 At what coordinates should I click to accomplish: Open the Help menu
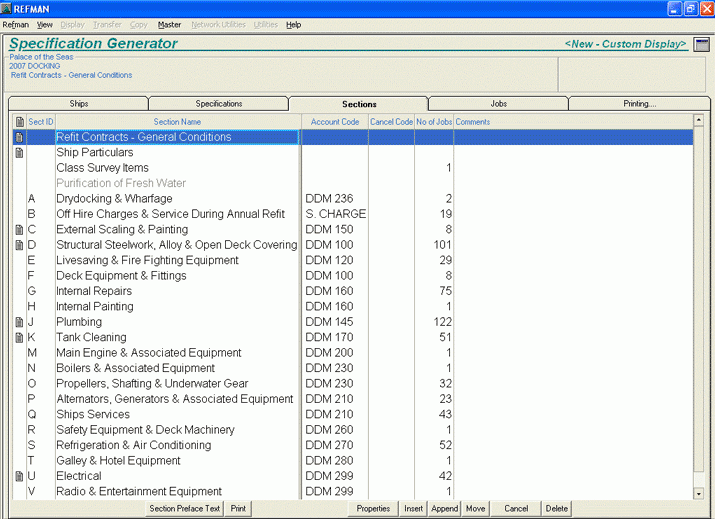pos(293,24)
